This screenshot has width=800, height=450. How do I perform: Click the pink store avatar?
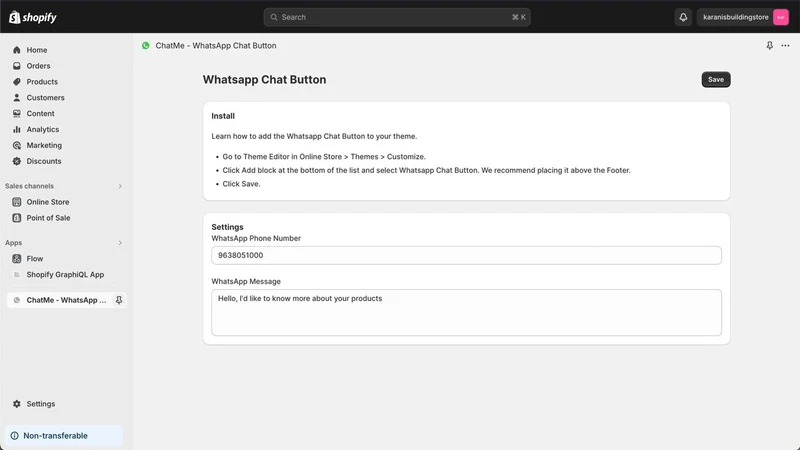pos(781,17)
